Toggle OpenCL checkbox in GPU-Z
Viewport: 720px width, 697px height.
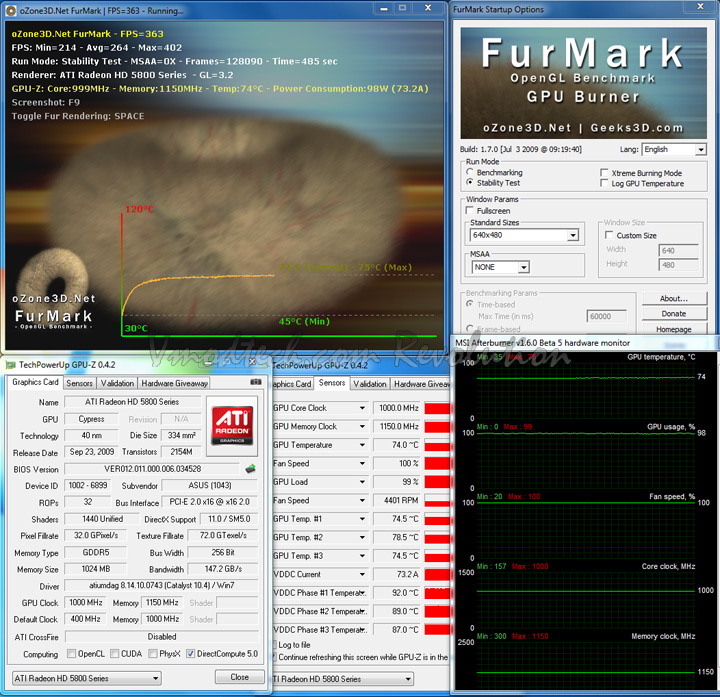point(71,653)
